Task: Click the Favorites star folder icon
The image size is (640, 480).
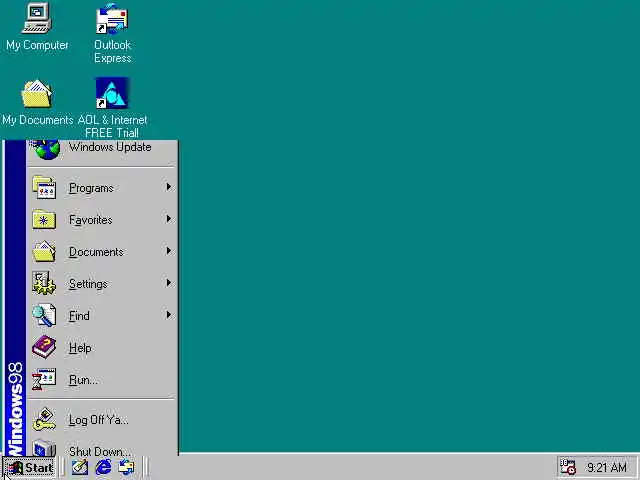Action: pos(44,220)
